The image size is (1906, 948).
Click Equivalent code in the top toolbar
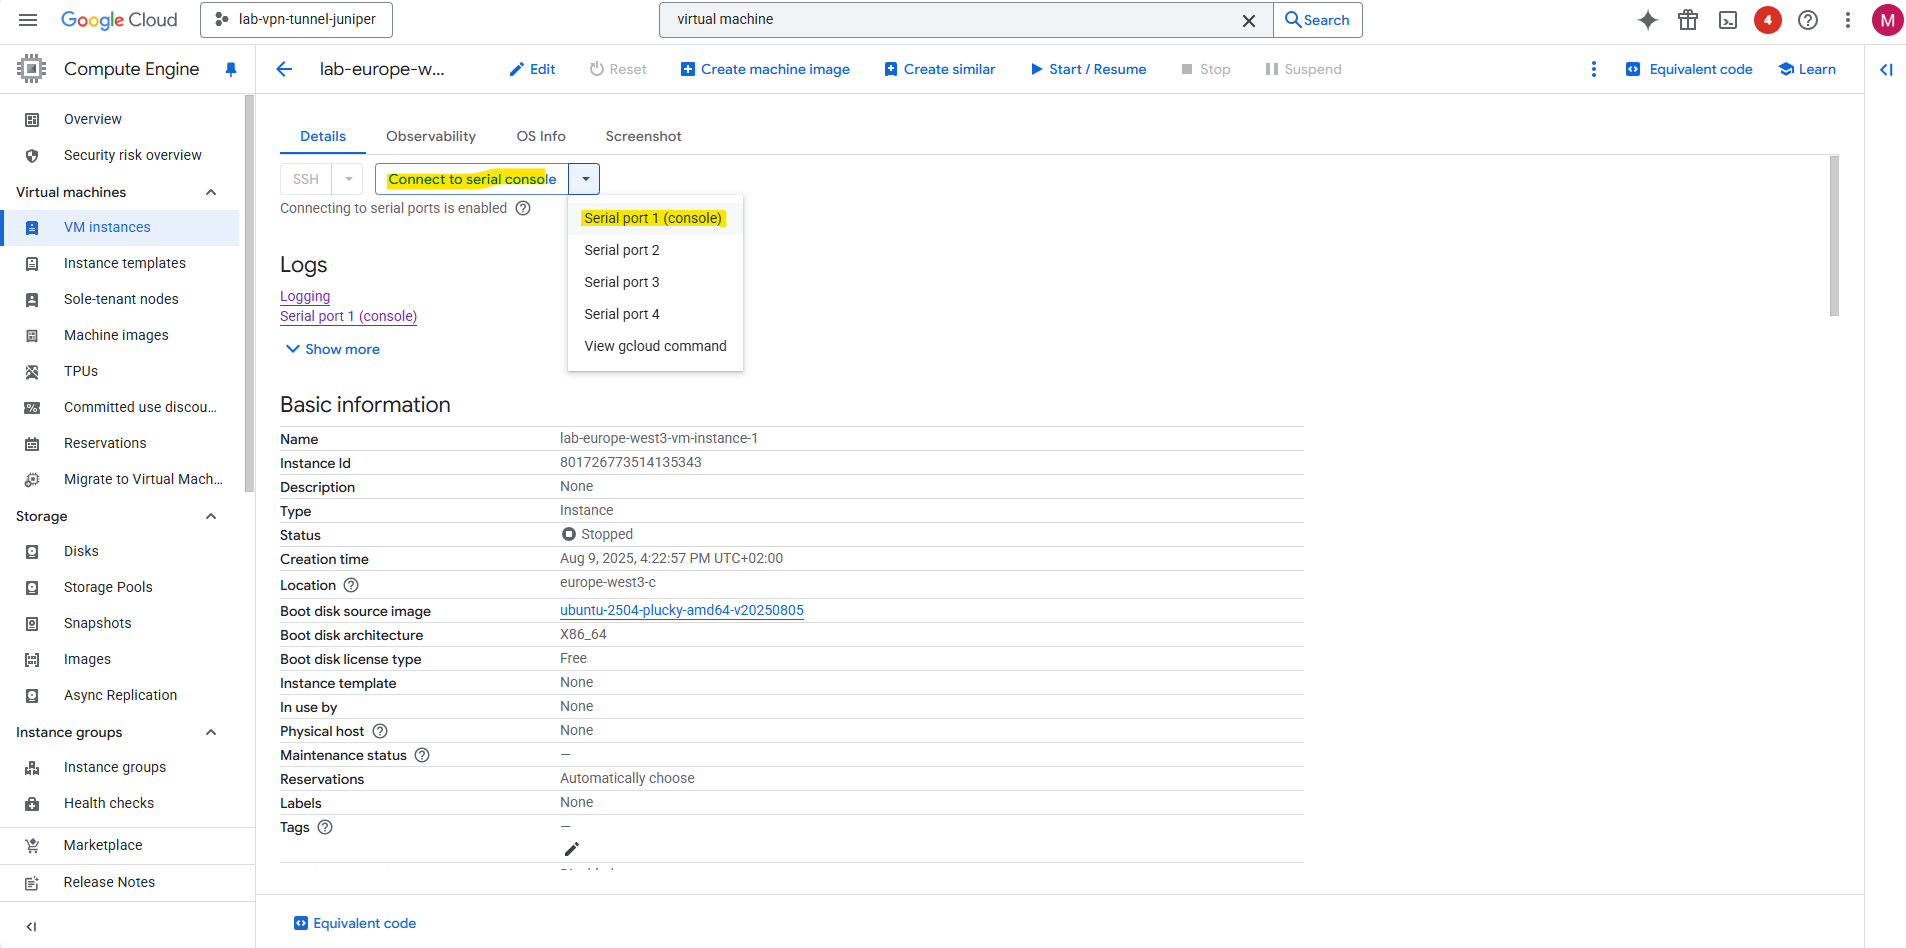[x=1689, y=69]
